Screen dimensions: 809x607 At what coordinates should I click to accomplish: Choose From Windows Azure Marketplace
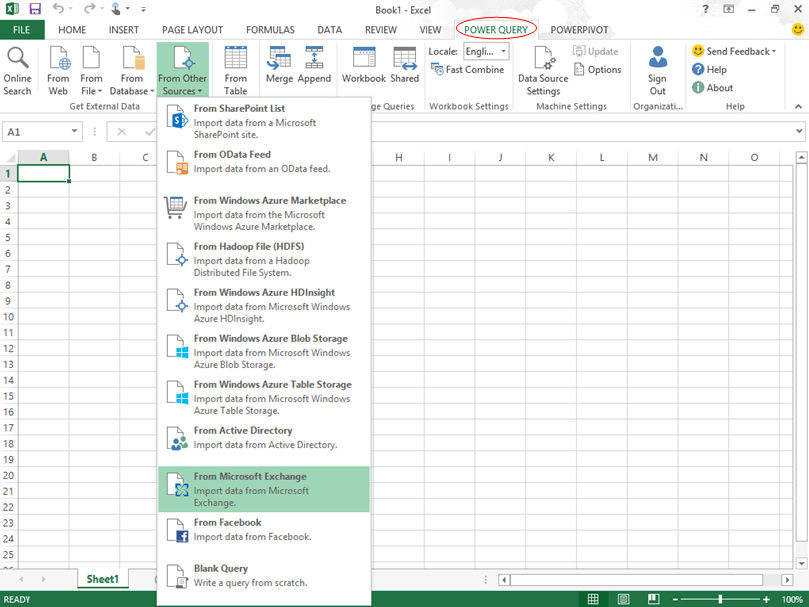(264, 213)
